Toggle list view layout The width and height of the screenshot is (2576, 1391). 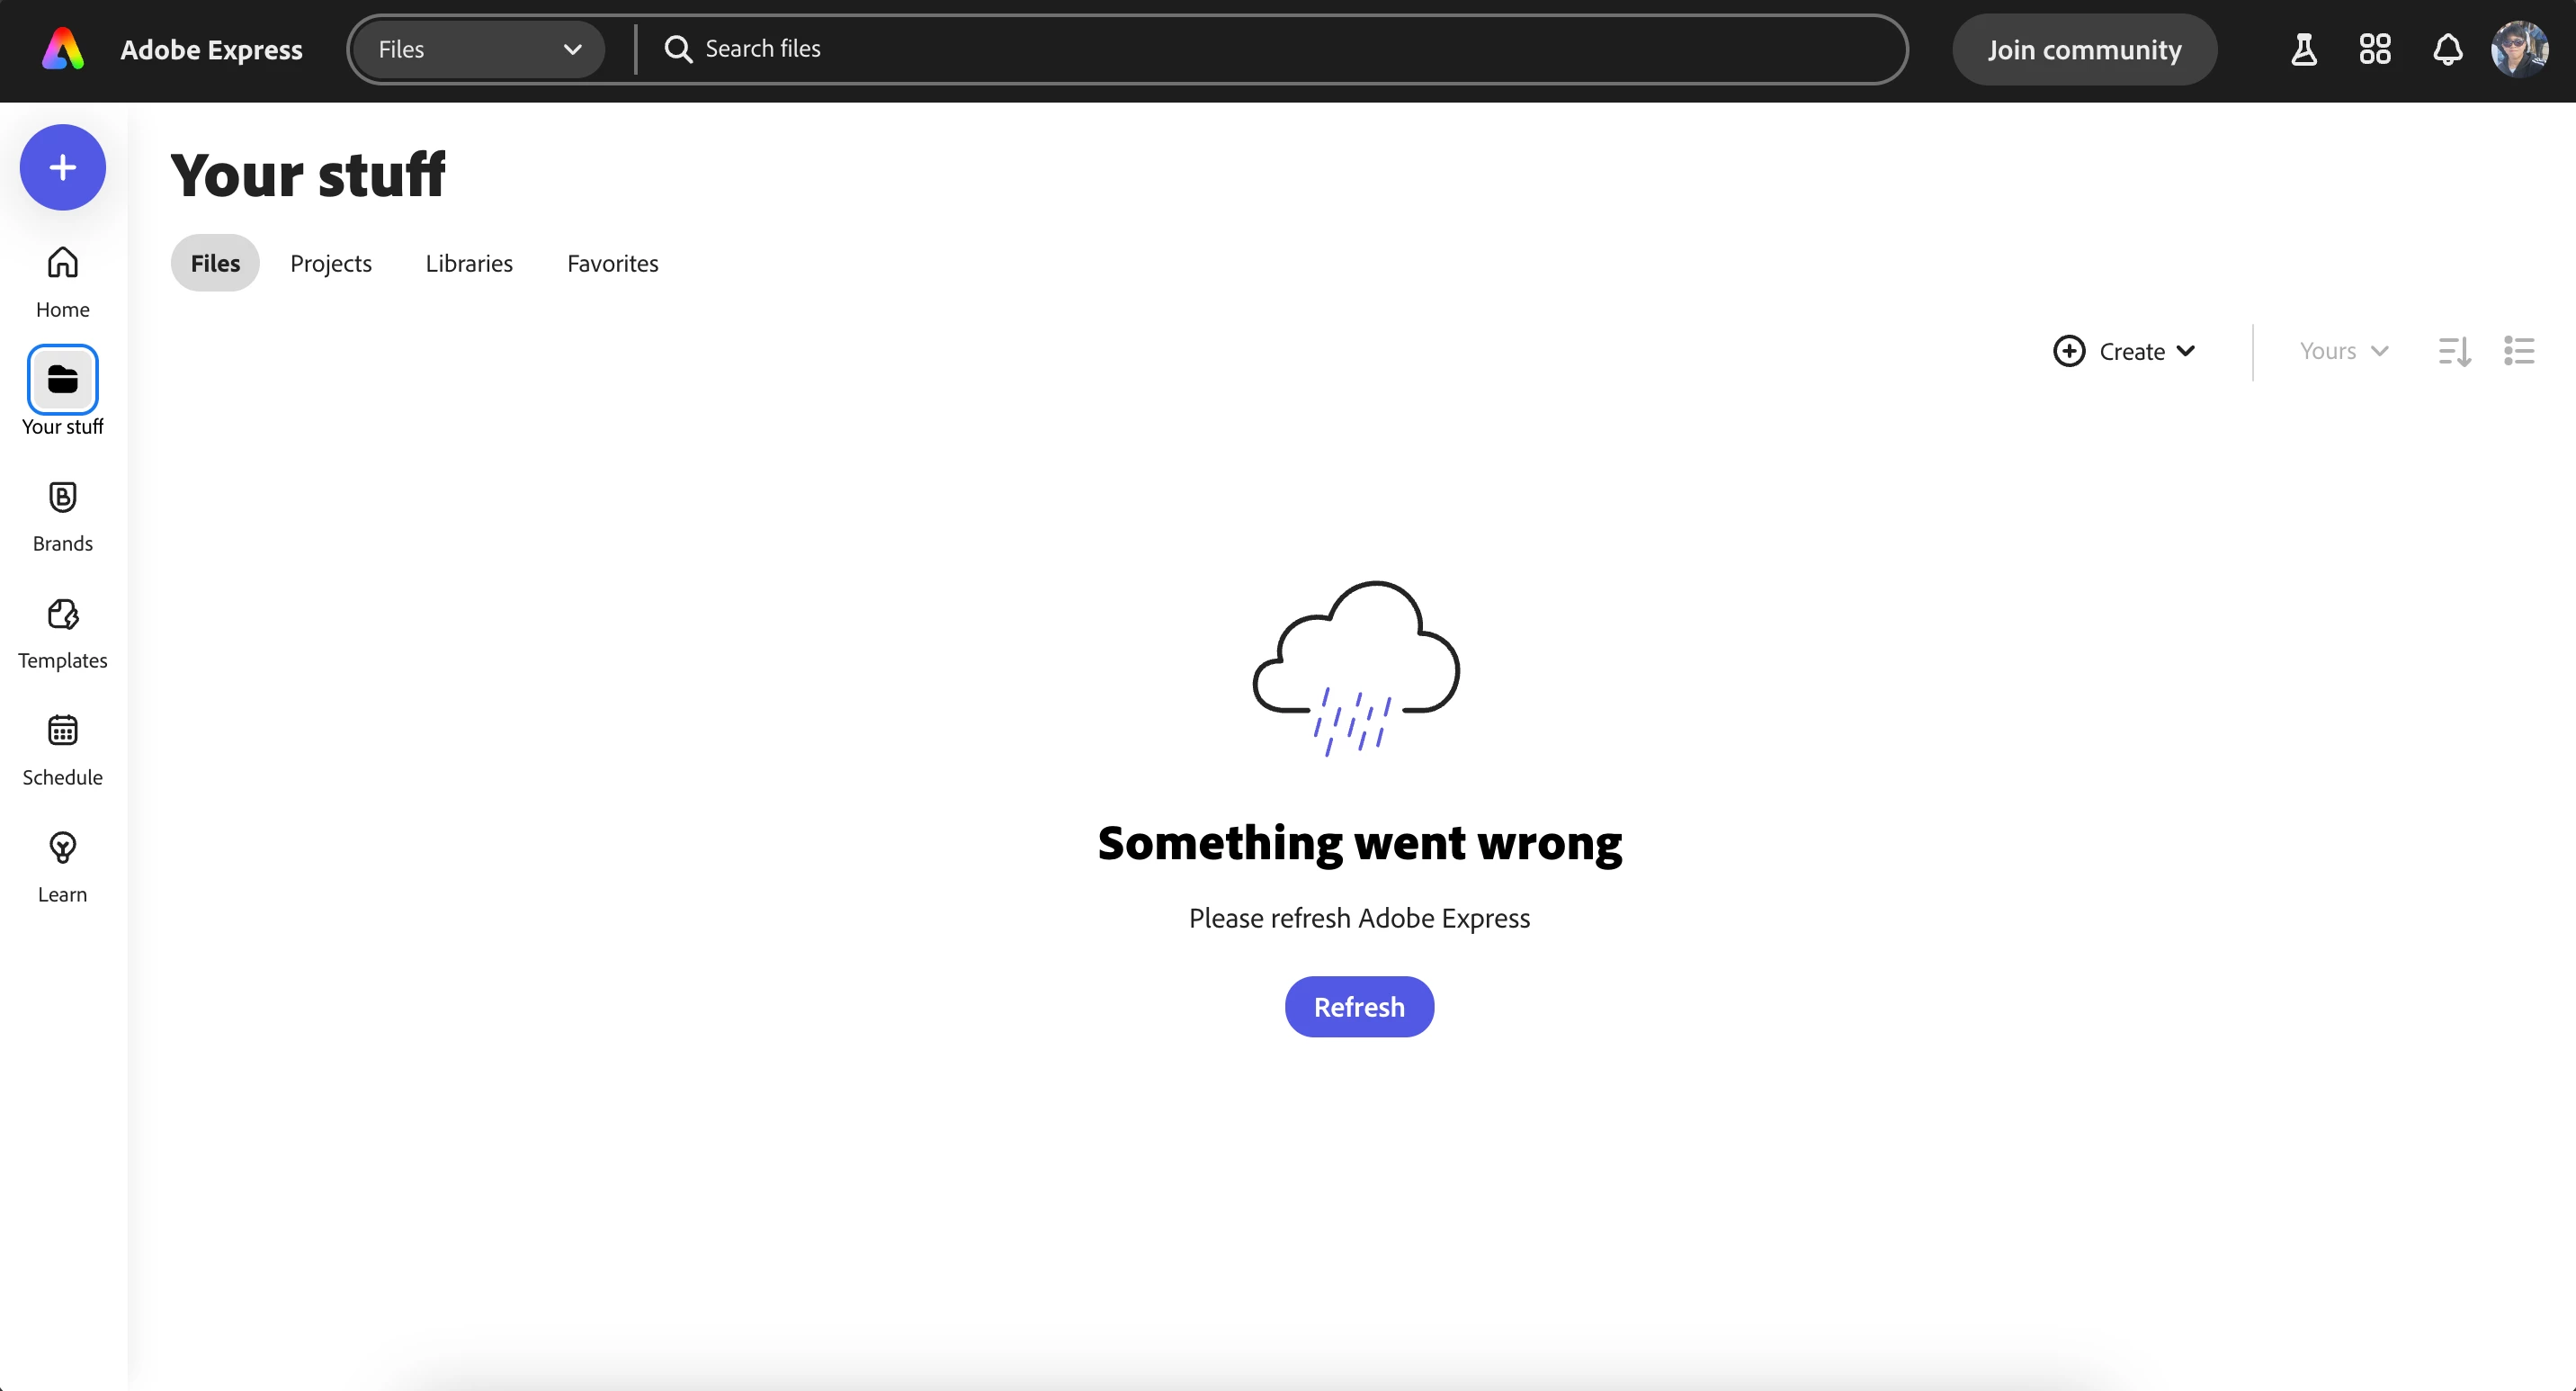tap(2519, 351)
